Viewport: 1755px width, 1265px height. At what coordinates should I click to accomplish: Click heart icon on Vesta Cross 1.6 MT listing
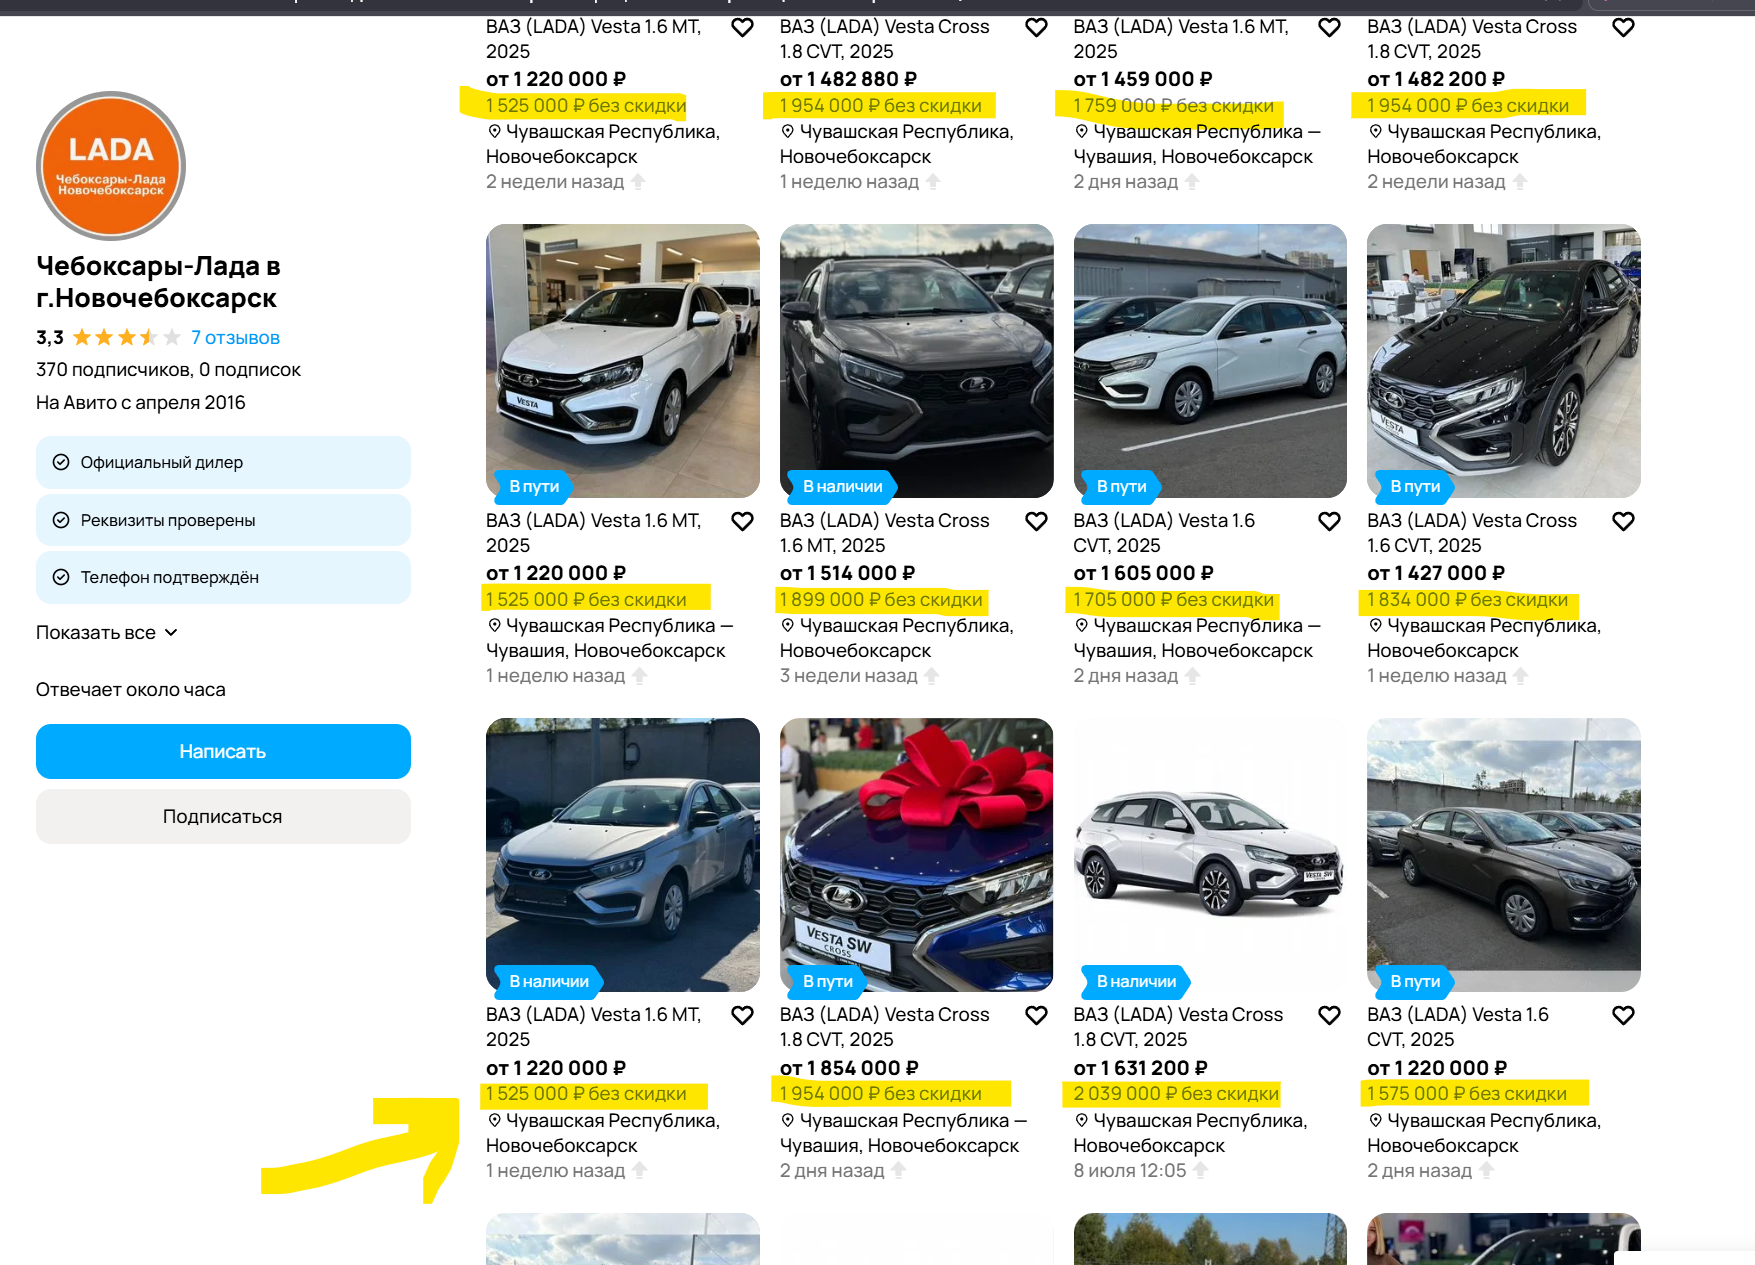[x=1036, y=521]
